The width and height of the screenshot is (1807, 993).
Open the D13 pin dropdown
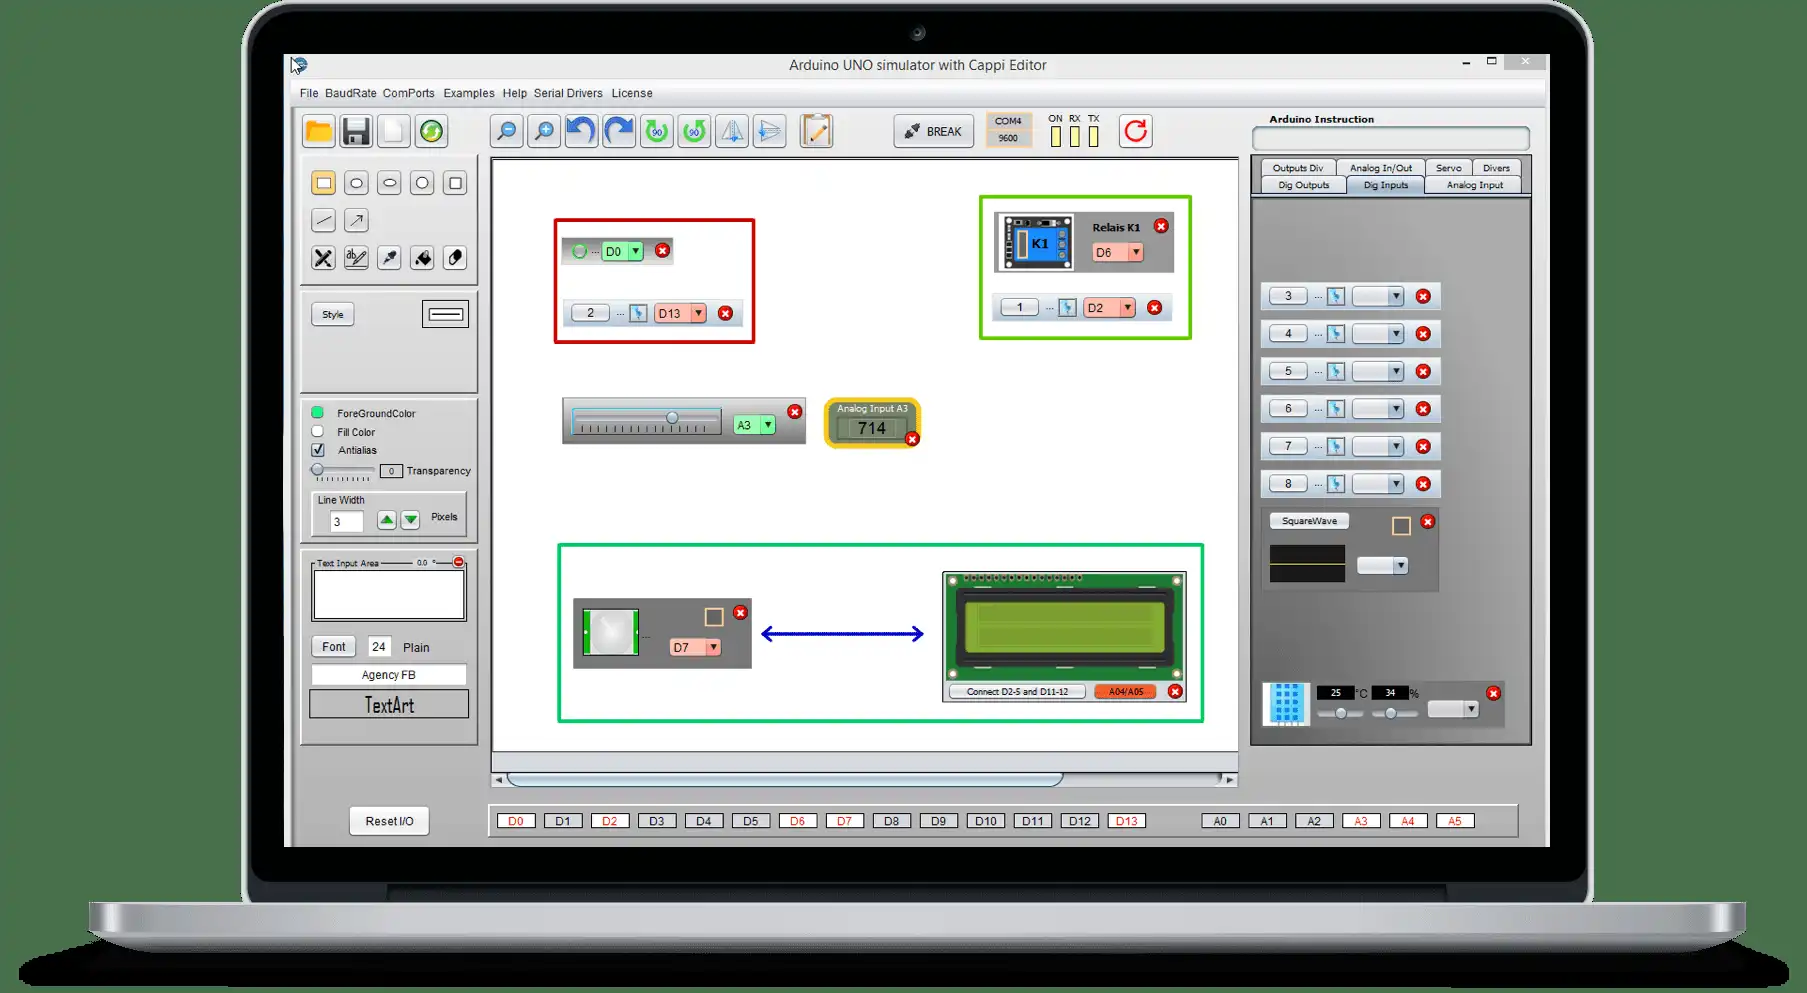(x=698, y=313)
